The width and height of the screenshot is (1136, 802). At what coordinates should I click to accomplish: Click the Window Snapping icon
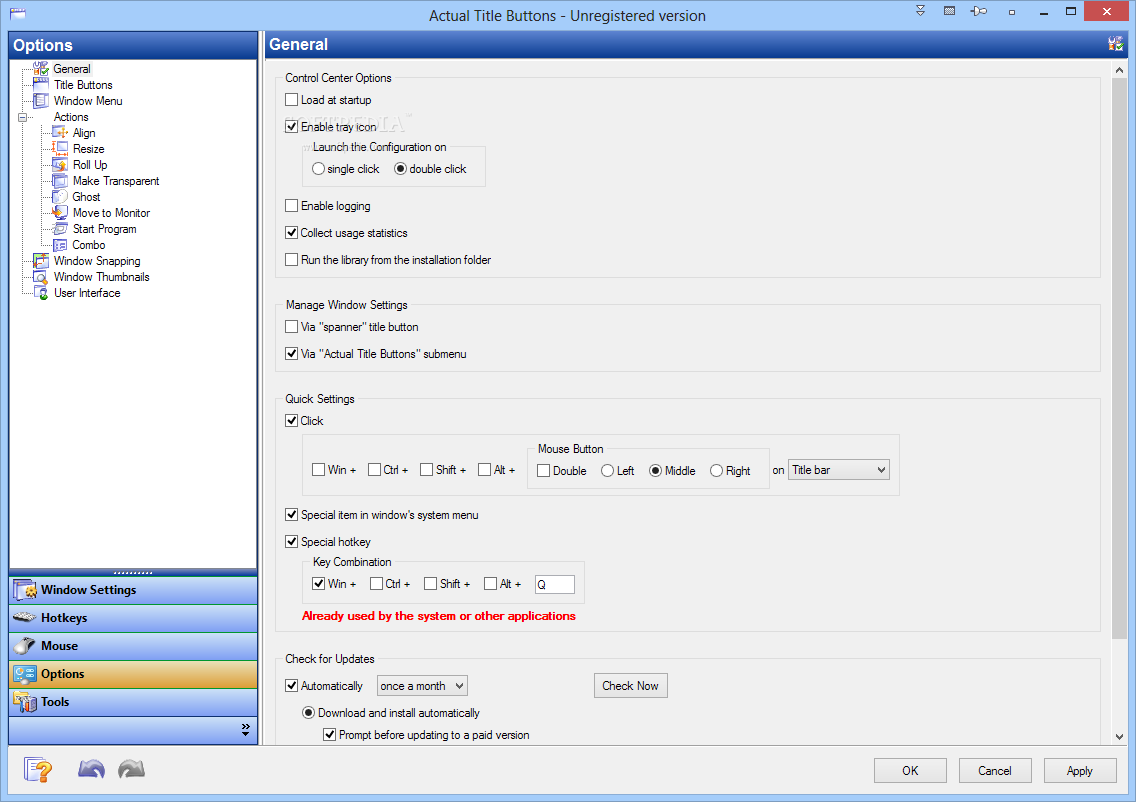(41, 261)
